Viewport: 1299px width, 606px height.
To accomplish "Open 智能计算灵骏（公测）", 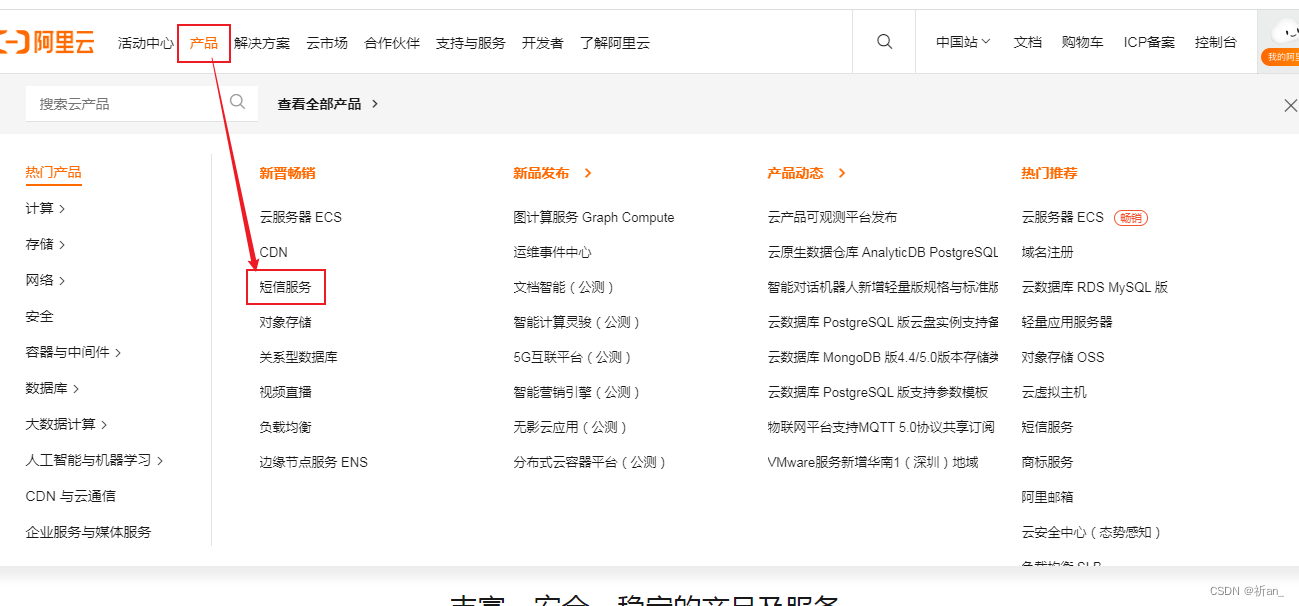I will tap(578, 322).
